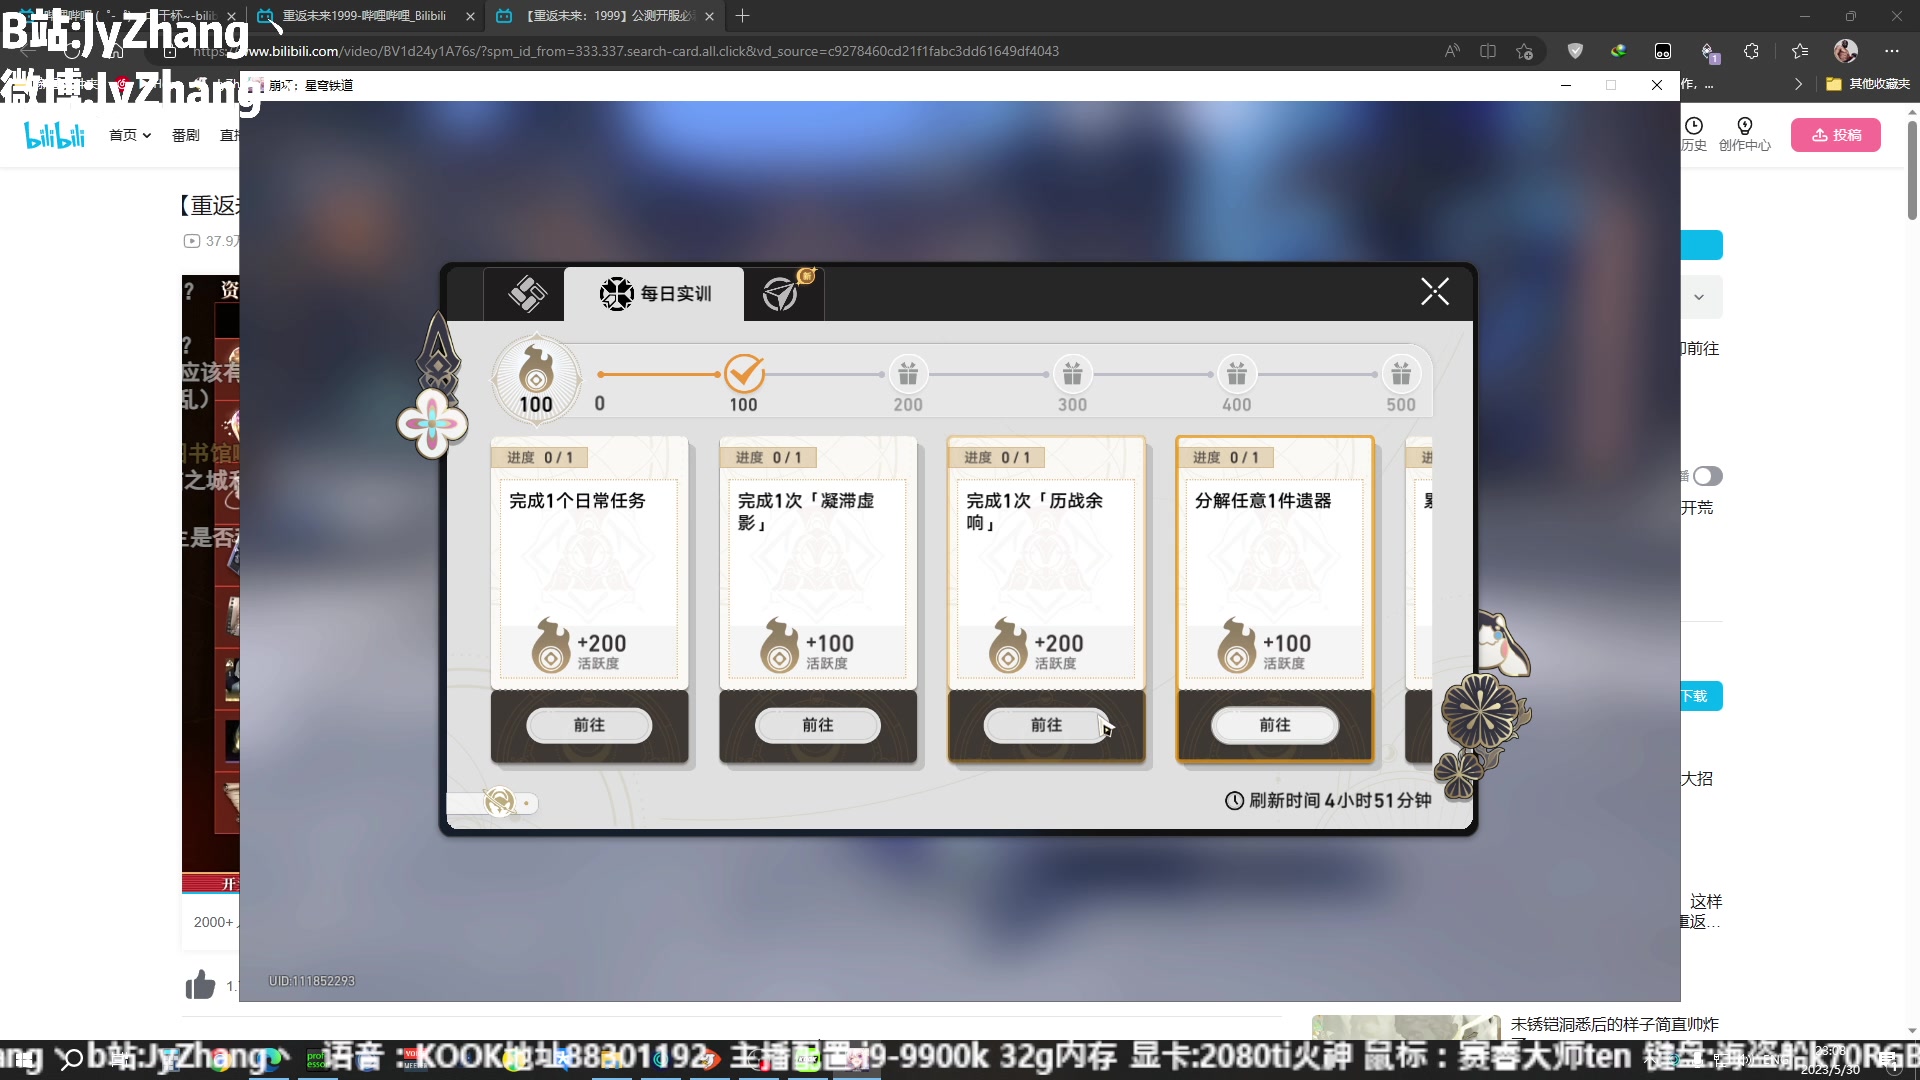Click the refresh time clock icon
Screen dimensions: 1920x1080
[x=1234, y=801]
